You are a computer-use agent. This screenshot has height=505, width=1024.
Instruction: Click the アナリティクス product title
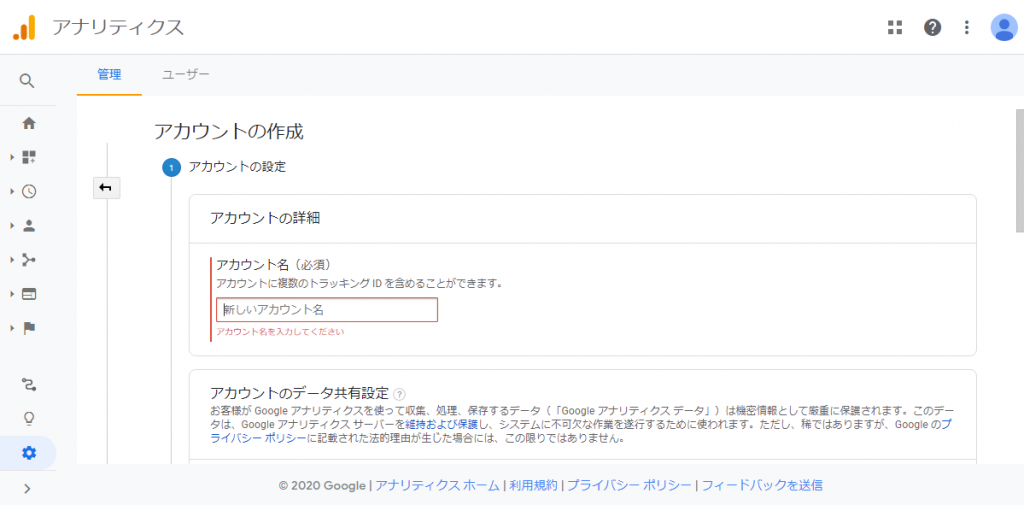(x=118, y=27)
